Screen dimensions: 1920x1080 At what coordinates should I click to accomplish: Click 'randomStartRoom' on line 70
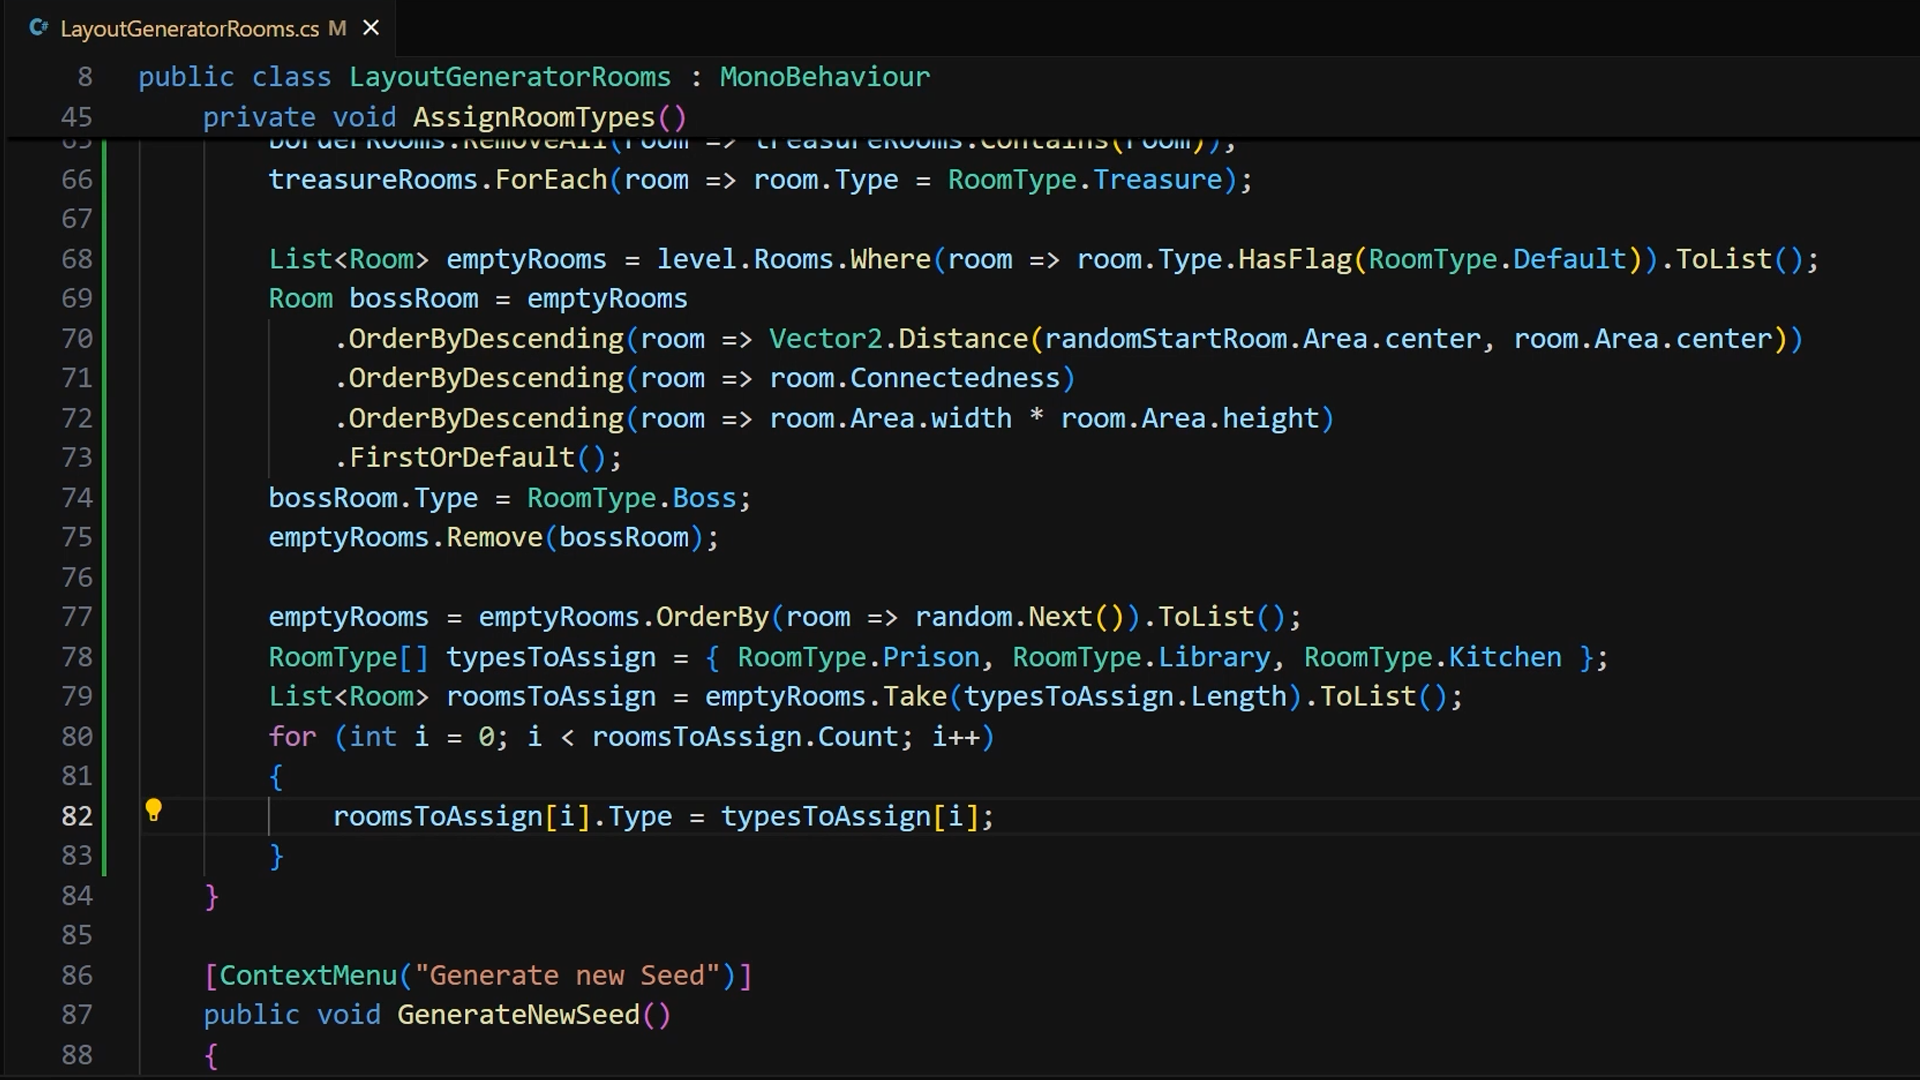[1165, 339]
